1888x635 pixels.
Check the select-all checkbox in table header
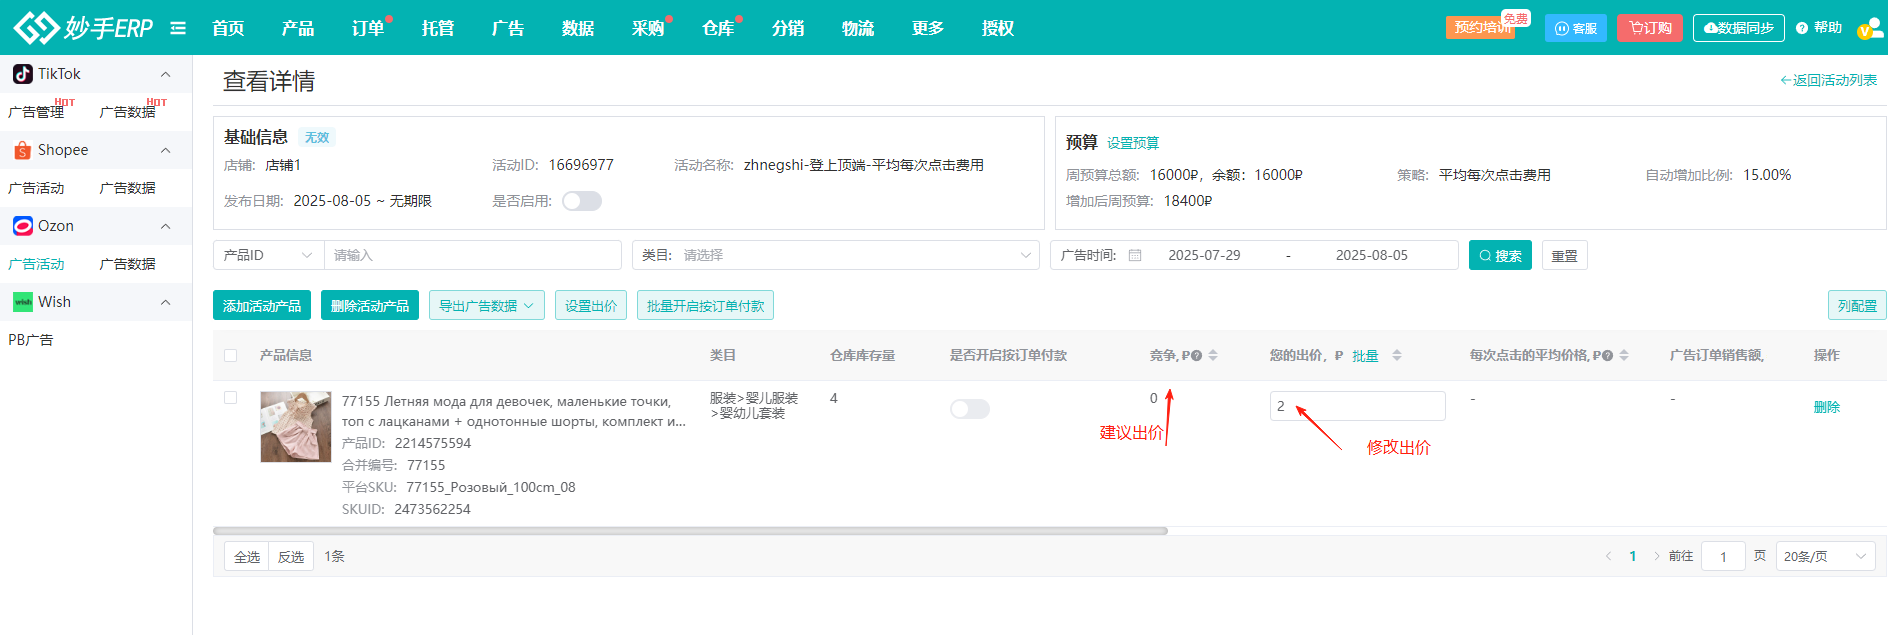(231, 355)
